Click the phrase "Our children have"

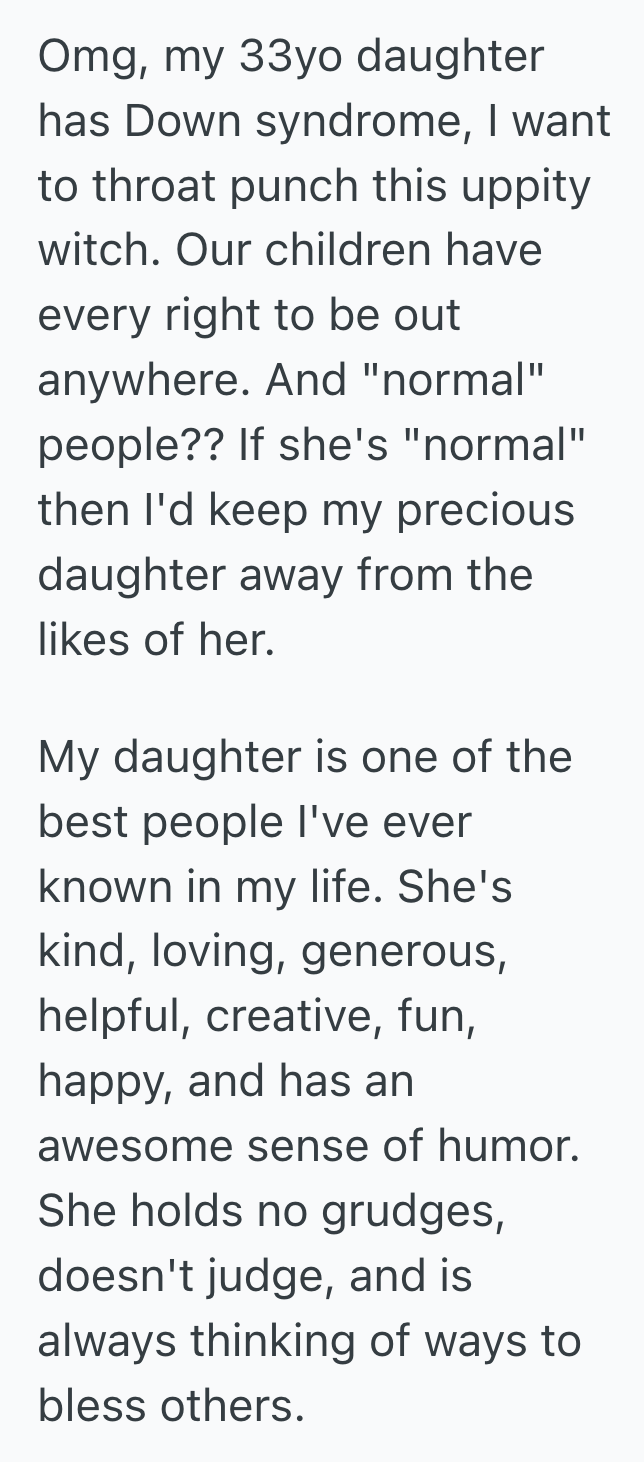(x=358, y=251)
